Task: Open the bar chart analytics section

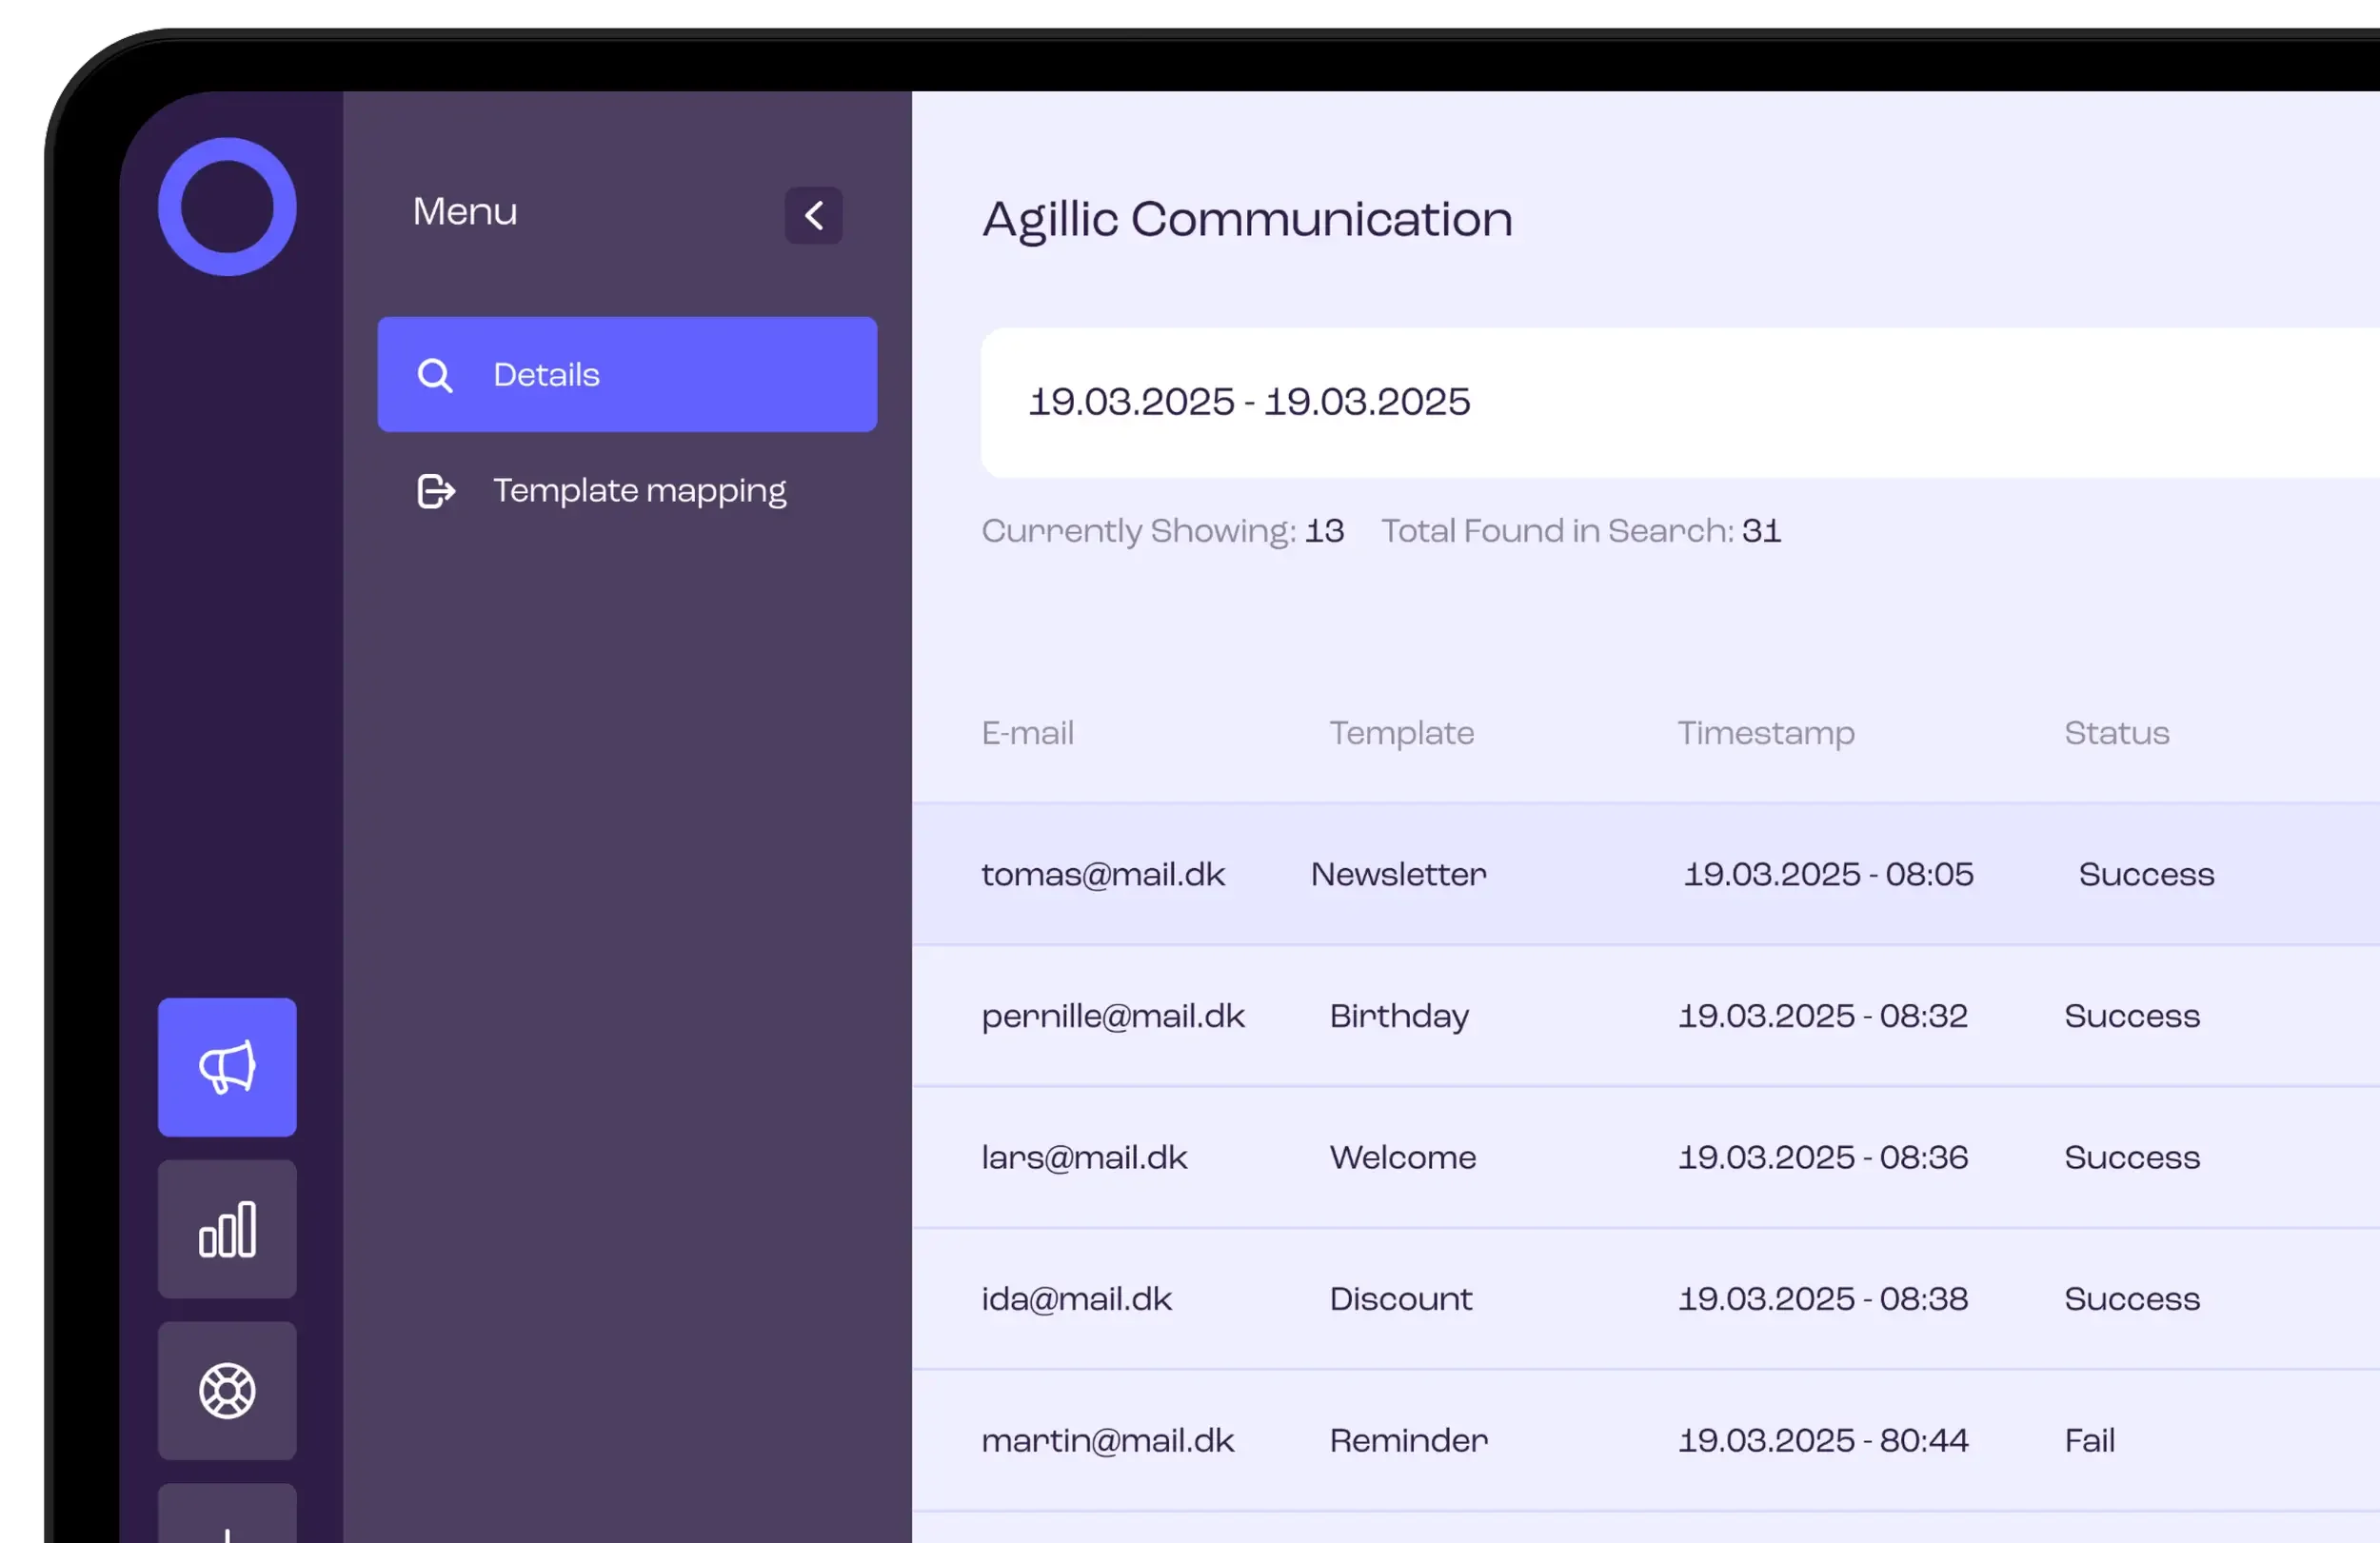Action: pos(227,1229)
